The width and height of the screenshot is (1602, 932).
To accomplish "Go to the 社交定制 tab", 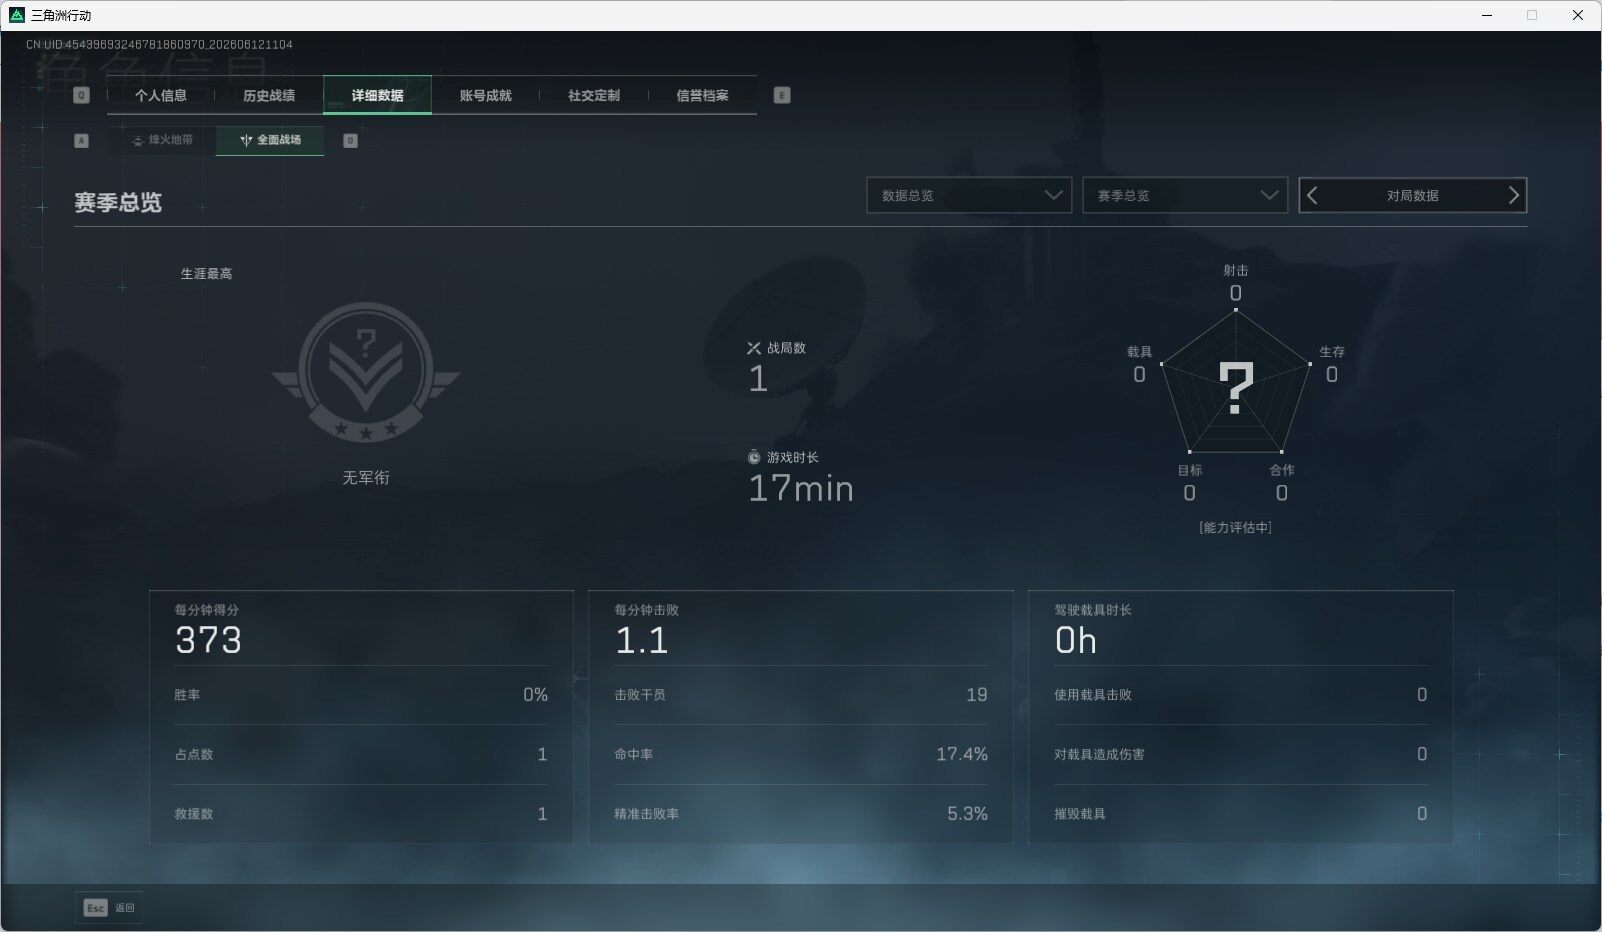I will click(x=594, y=95).
